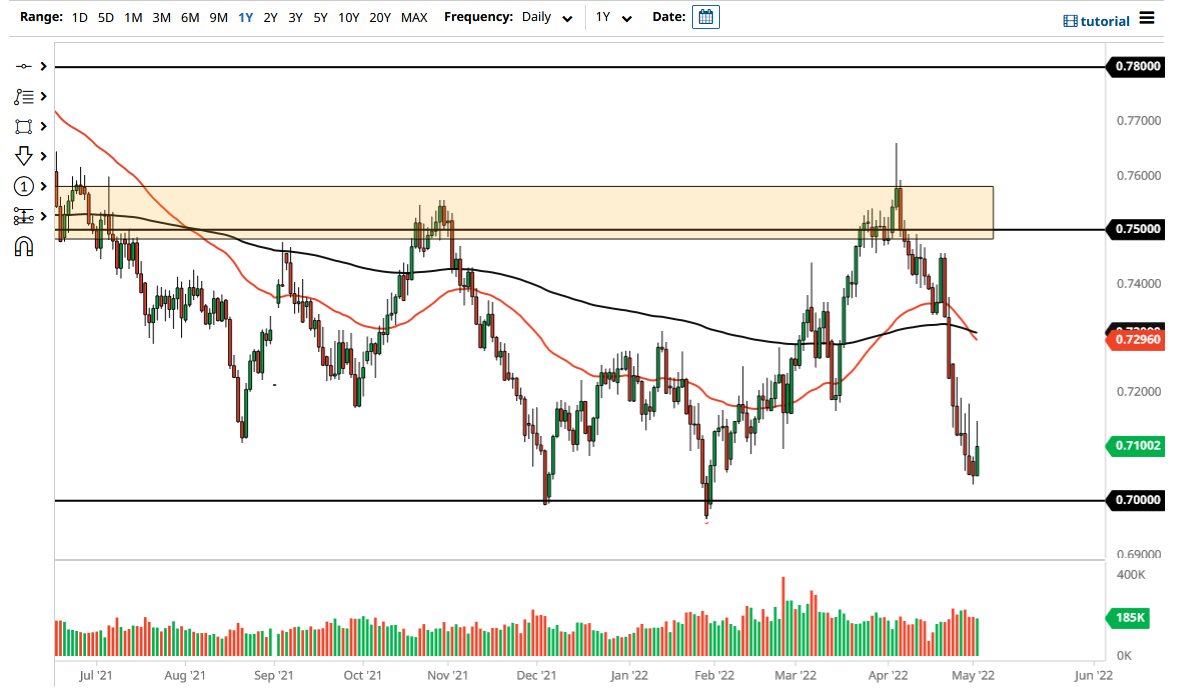This screenshot has height=690, width=1179.
Task: Select the polyline annotation tool in the sidebar
Action: tap(25, 96)
